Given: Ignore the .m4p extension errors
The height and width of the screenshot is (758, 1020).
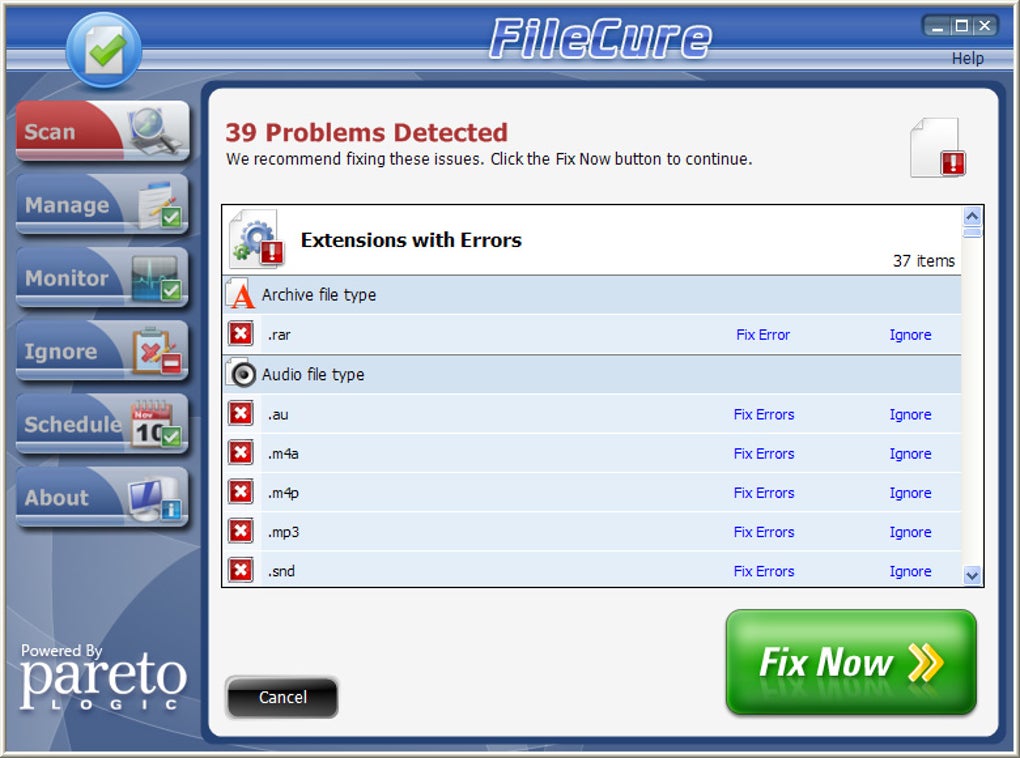Looking at the screenshot, I should [910, 493].
